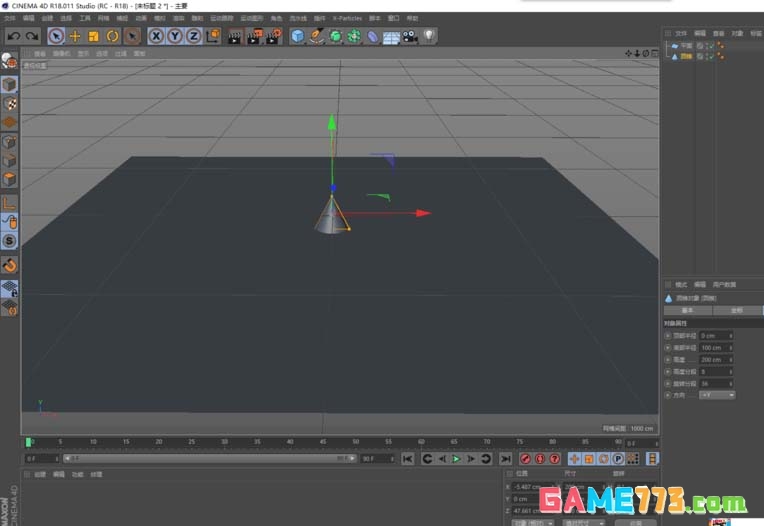The image size is (764, 526).
Task: Click the green playhead at frame 0
Action: [x=28, y=442]
